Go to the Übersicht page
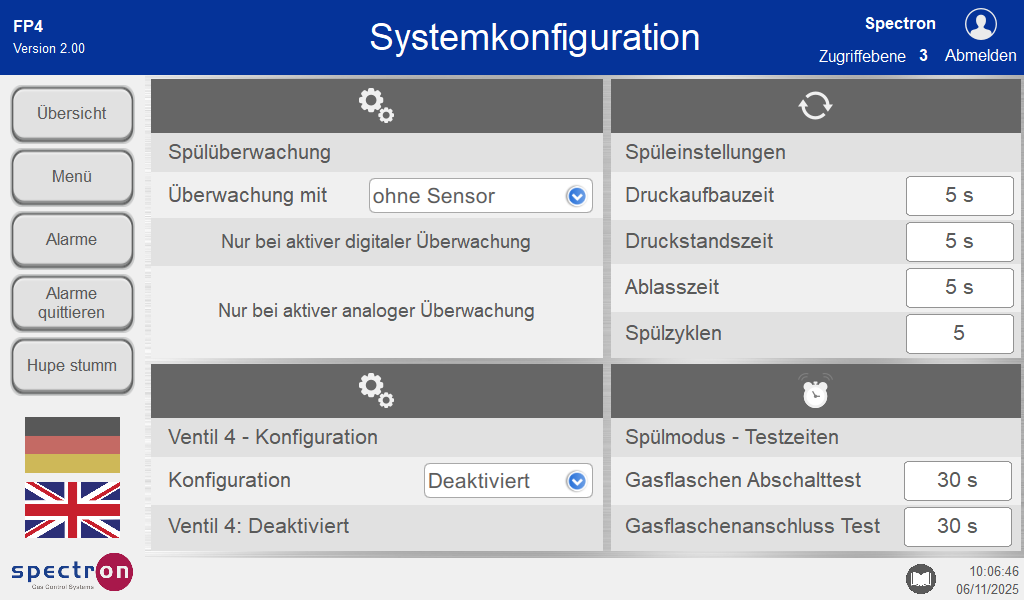 pos(72,114)
